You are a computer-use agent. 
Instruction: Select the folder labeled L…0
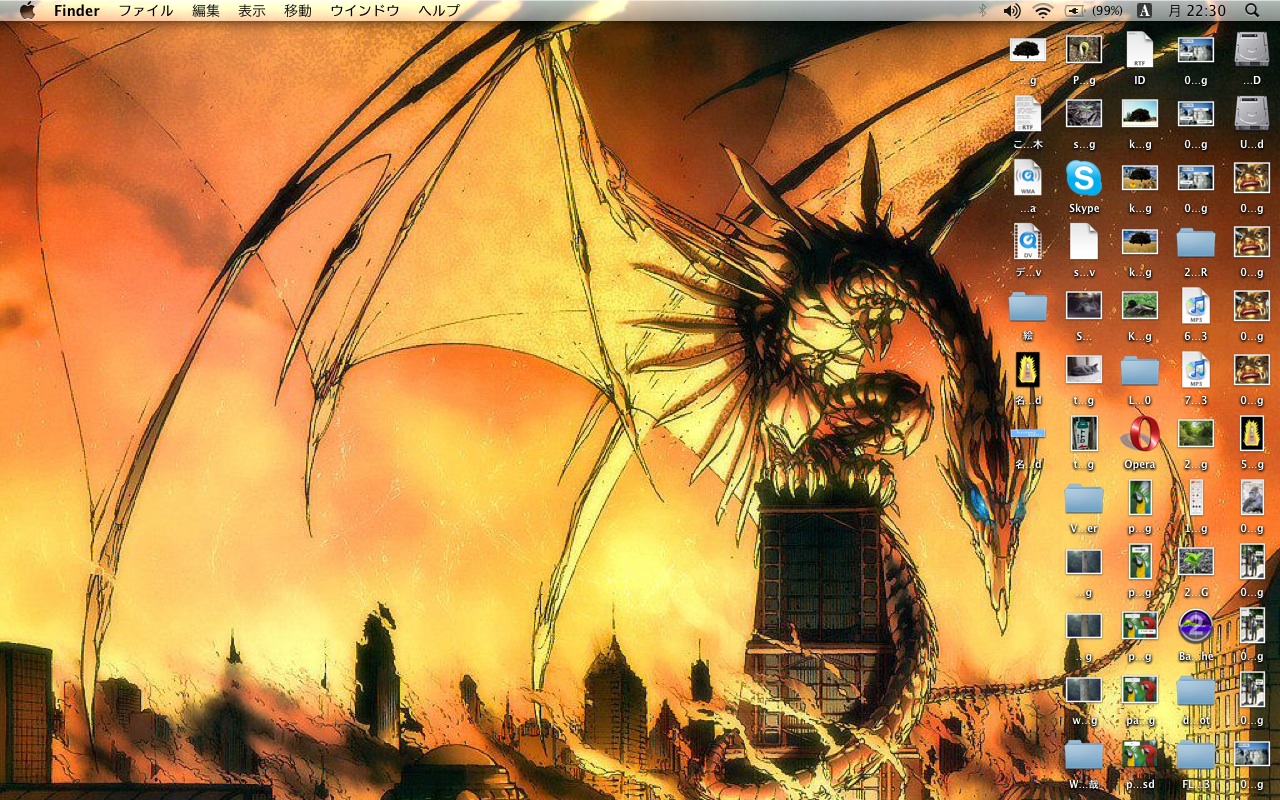click(x=1140, y=370)
